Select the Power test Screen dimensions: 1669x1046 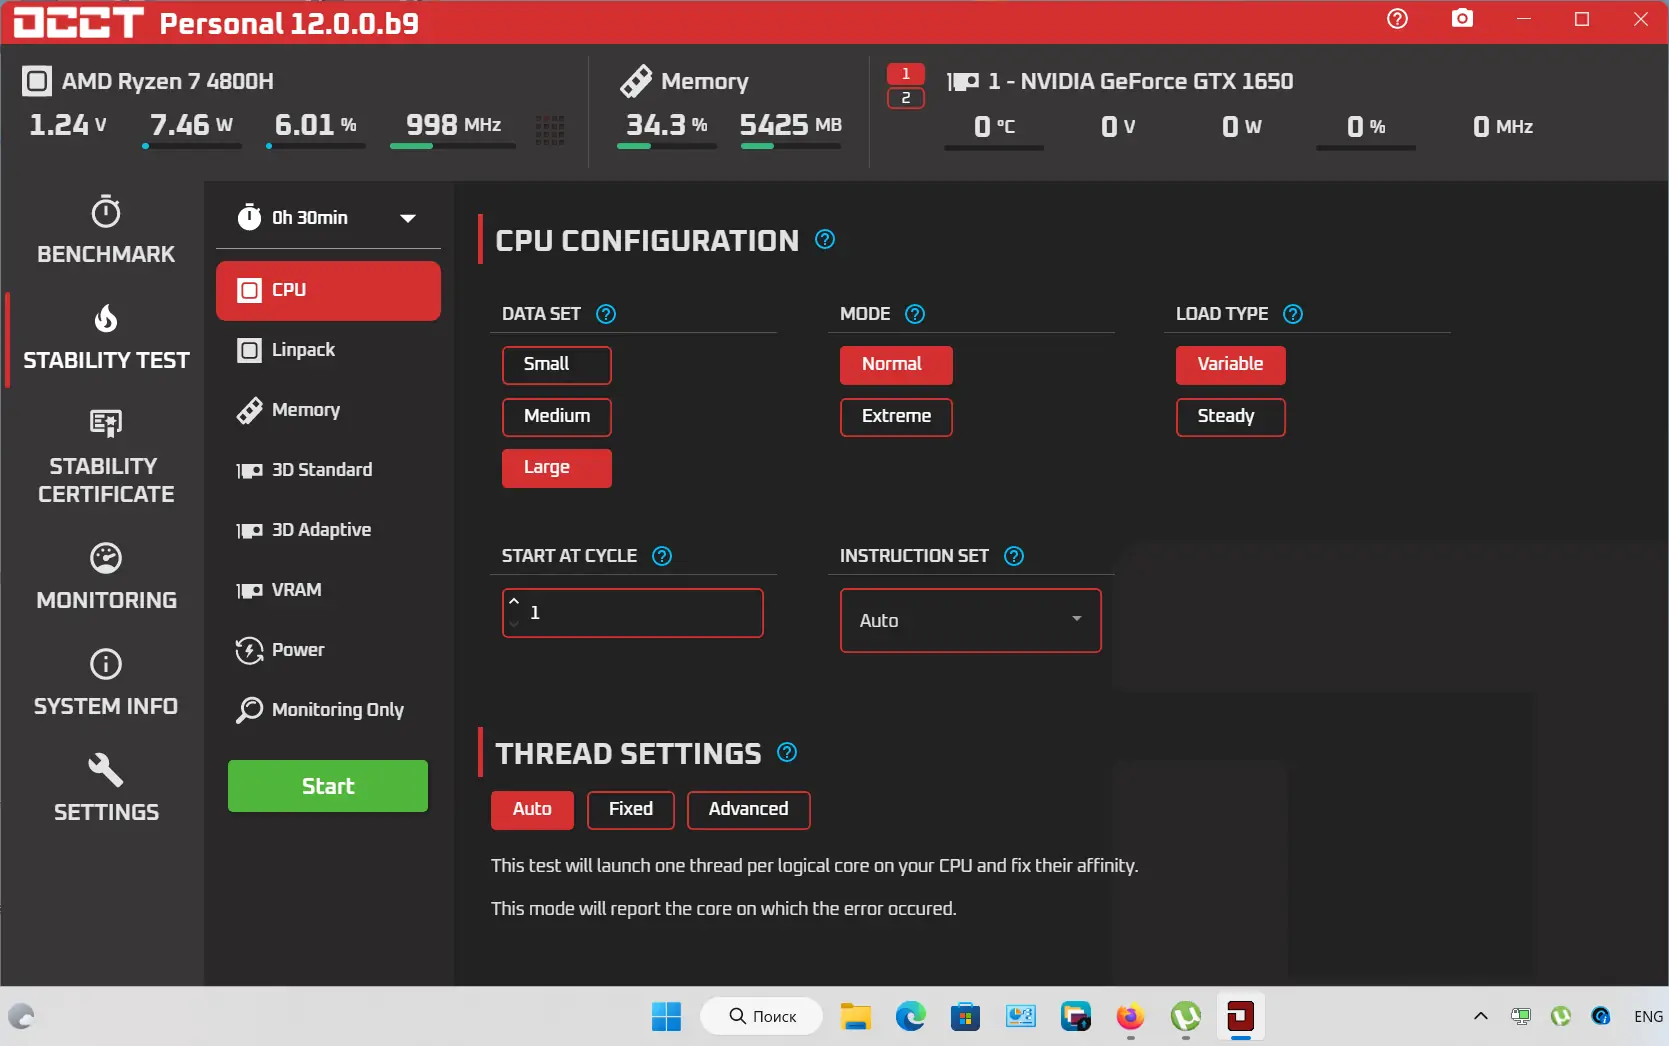coord(328,650)
